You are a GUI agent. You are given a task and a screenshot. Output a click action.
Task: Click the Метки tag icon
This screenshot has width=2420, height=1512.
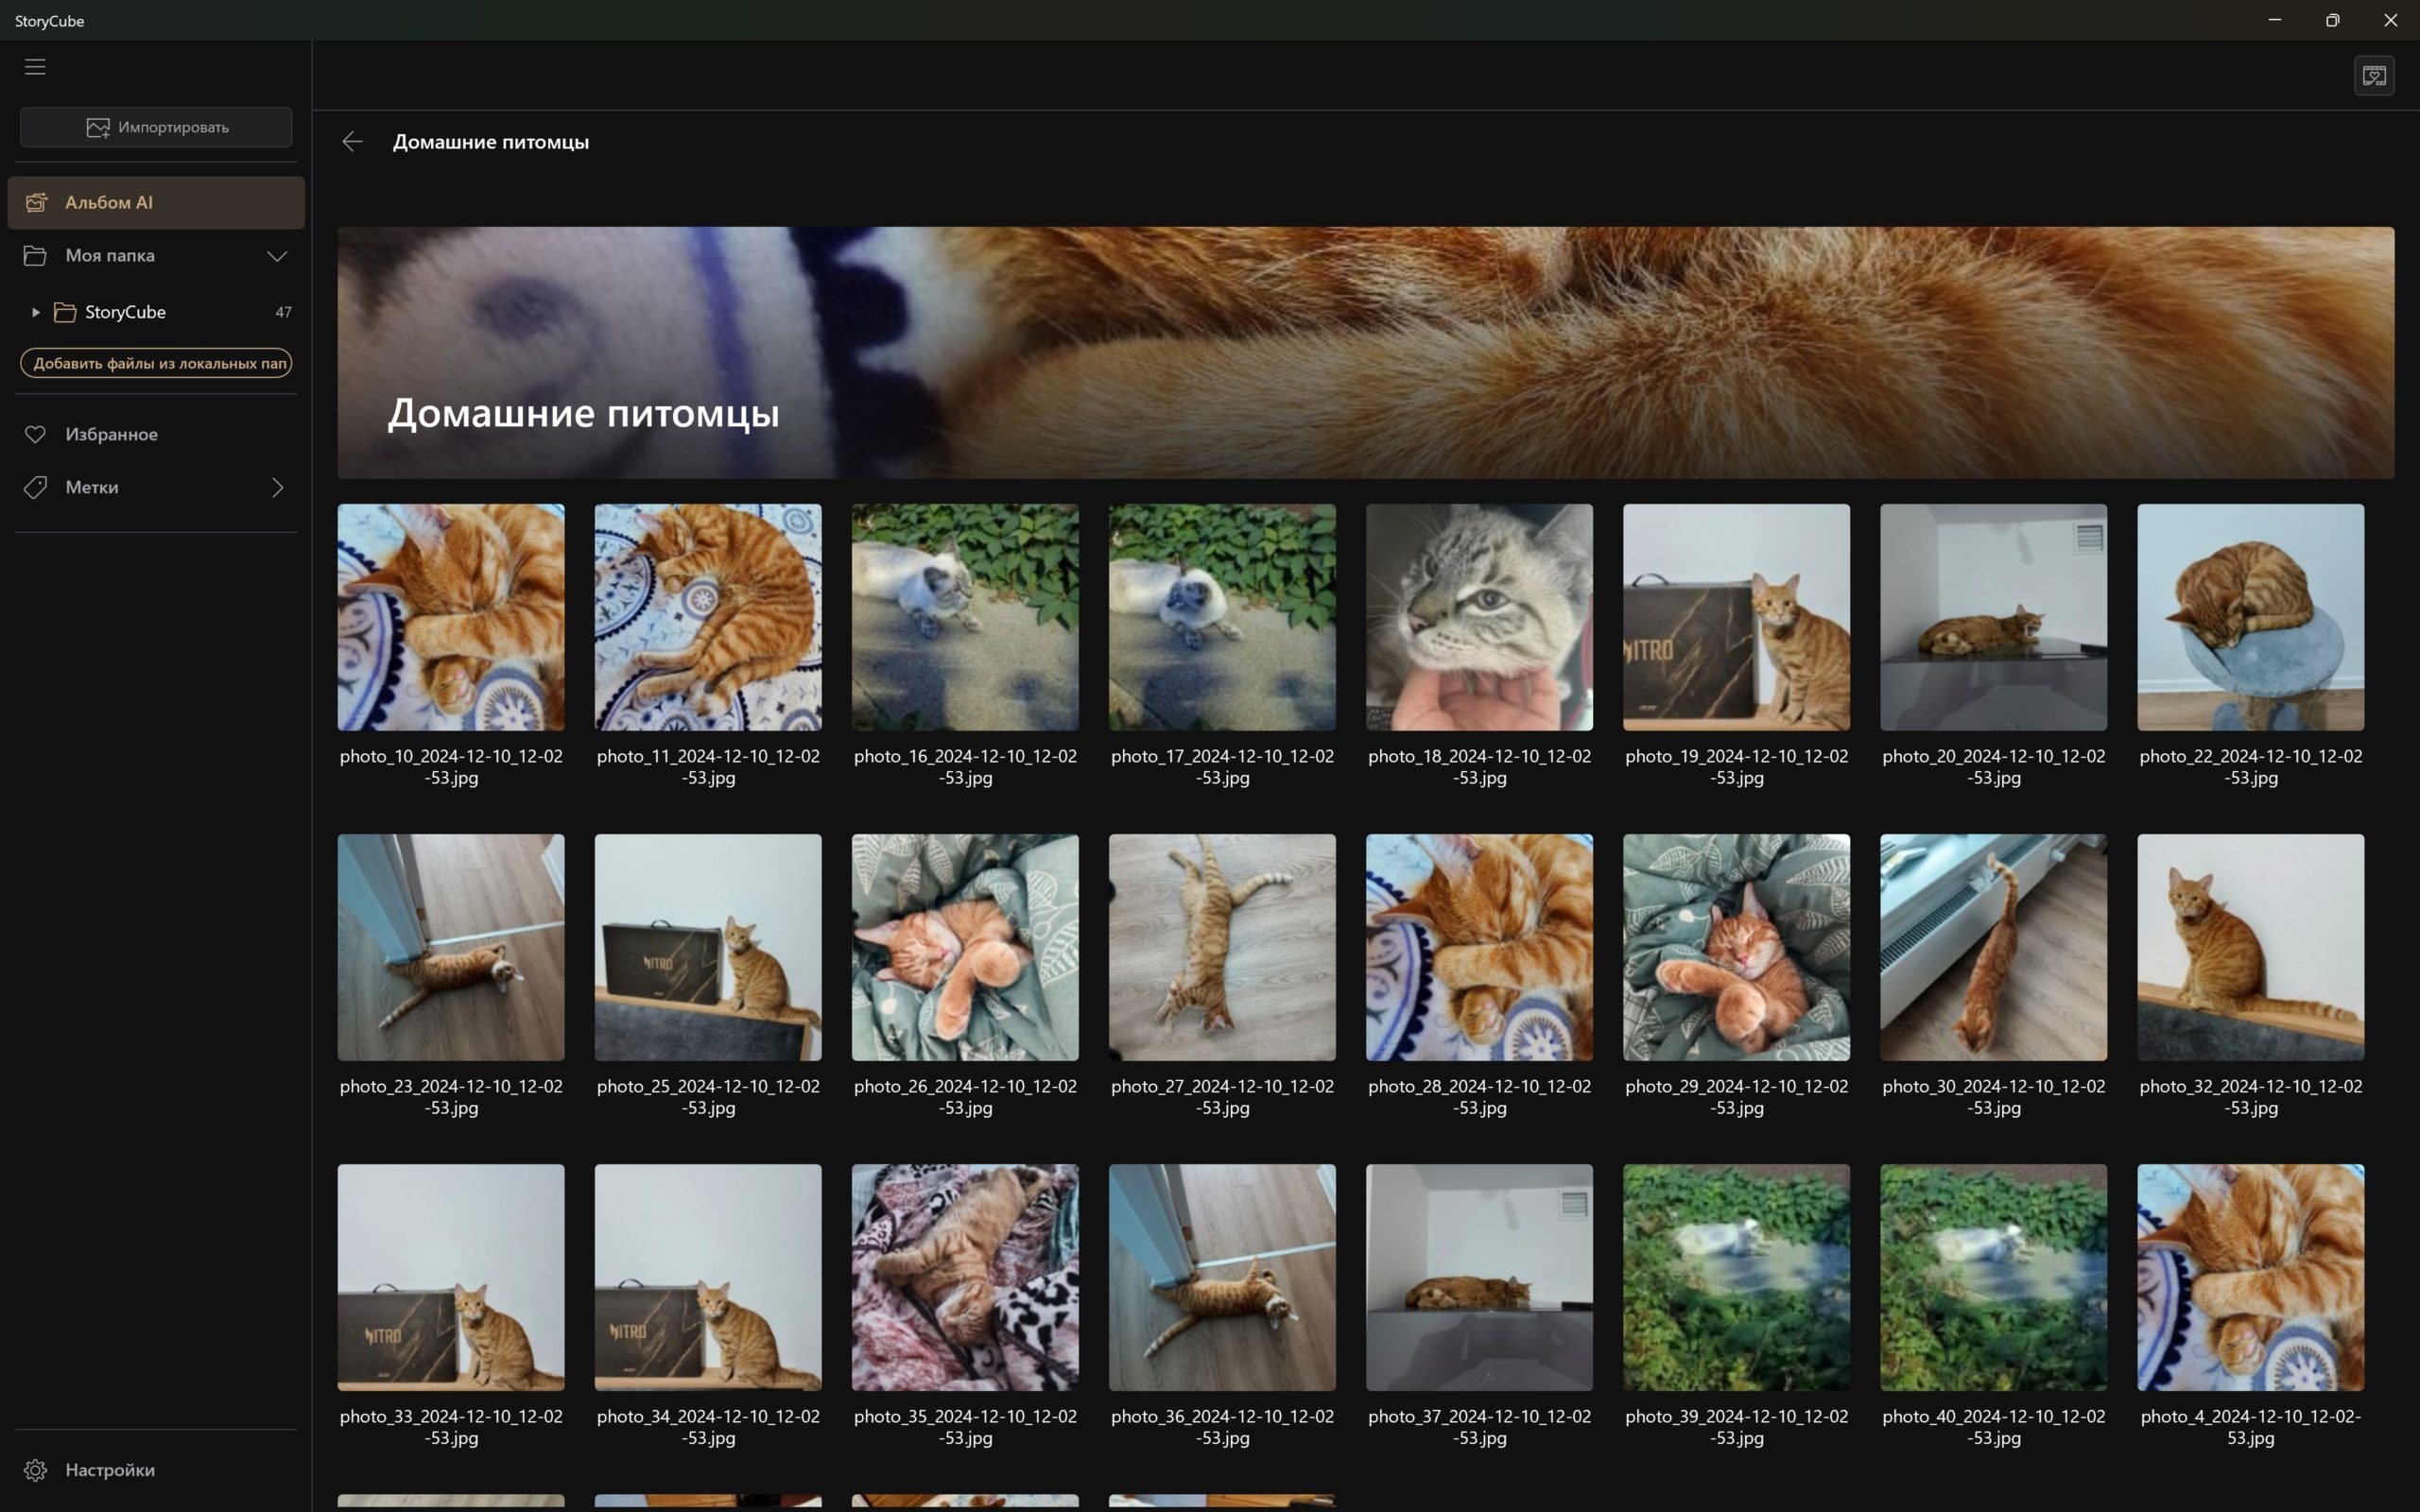[35, 487]
